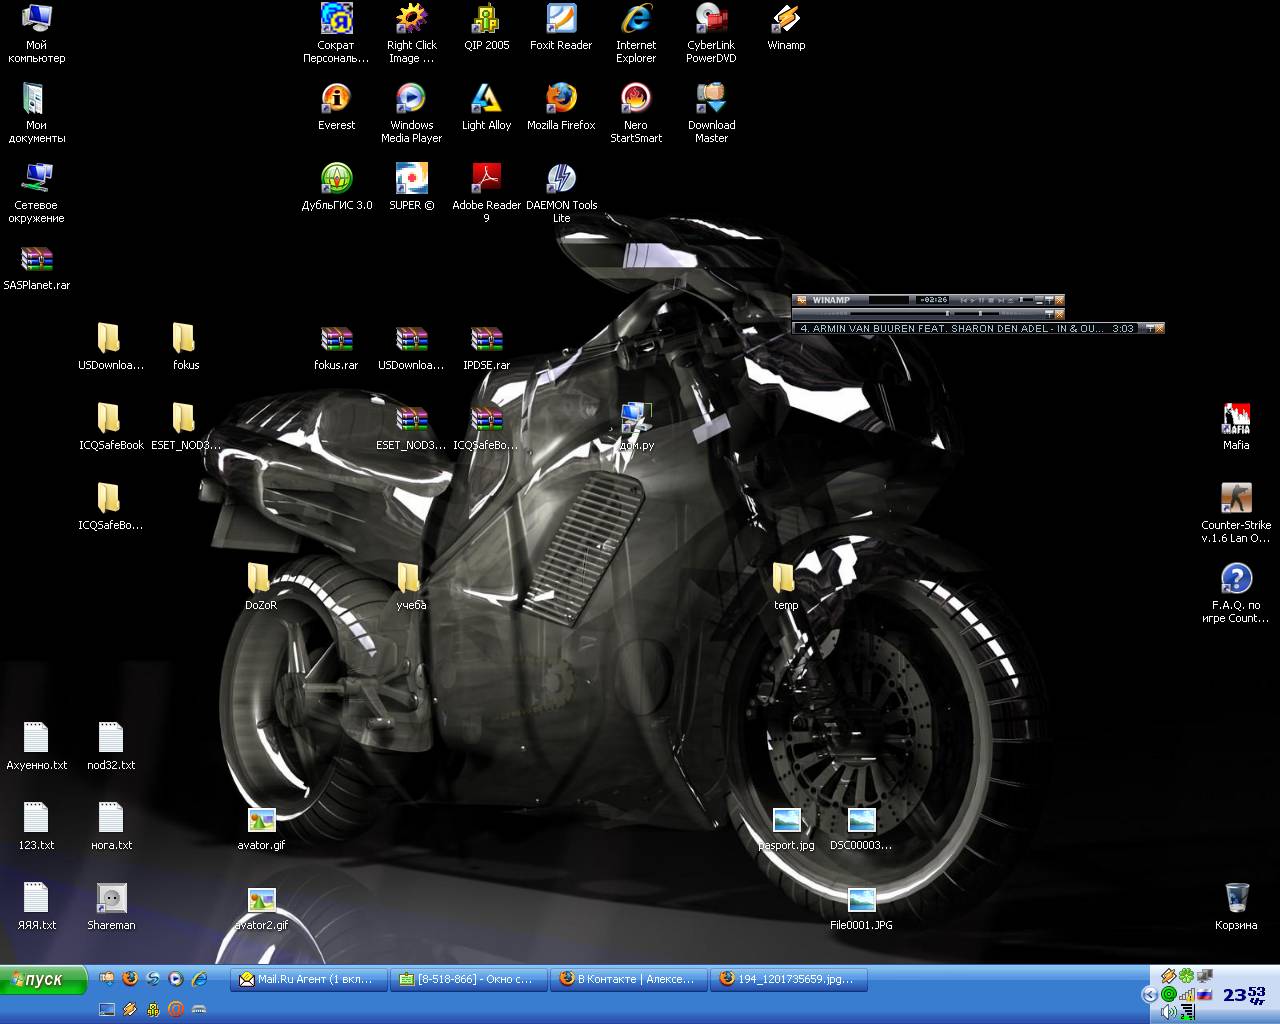Open the Winamp desktop shortcut
The image size is (1280, 1024).
tap(786, 20)
